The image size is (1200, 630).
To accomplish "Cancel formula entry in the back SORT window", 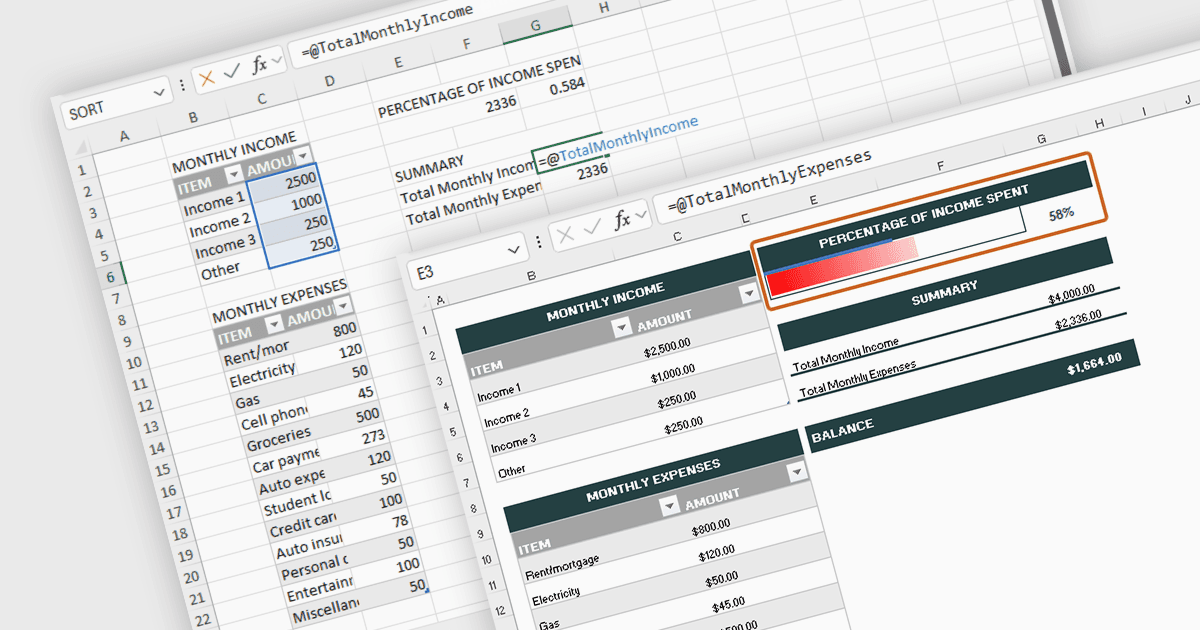I will coord(207,77).
